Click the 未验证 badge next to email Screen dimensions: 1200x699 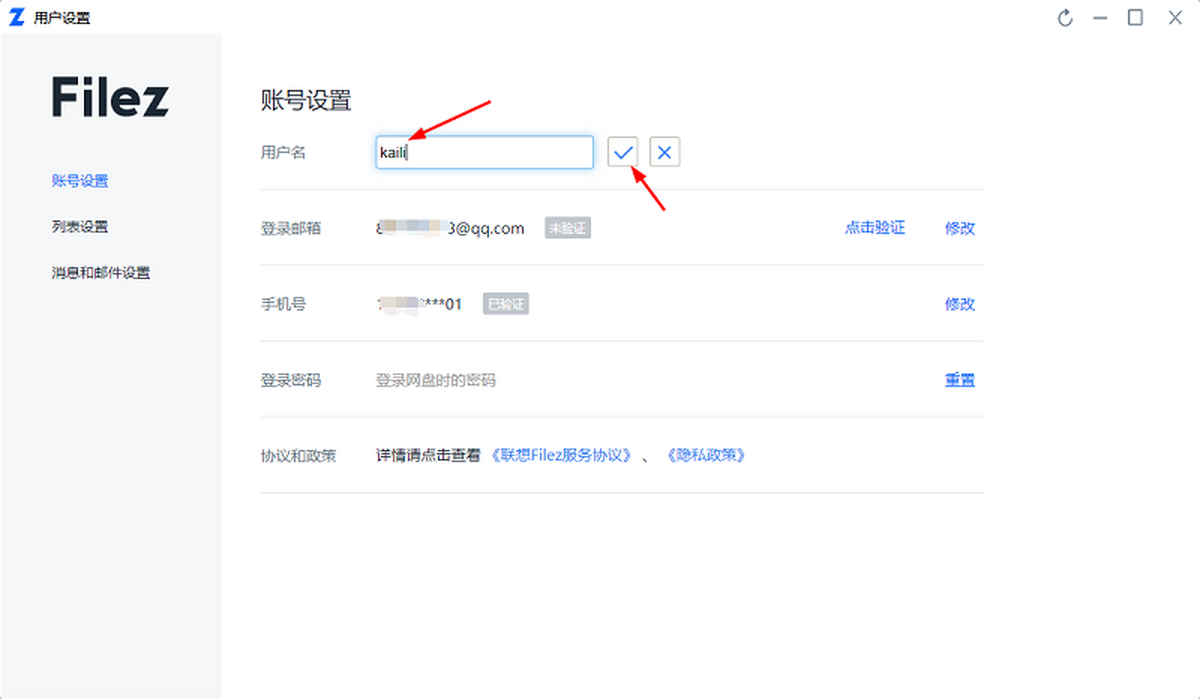coord(567,228)
